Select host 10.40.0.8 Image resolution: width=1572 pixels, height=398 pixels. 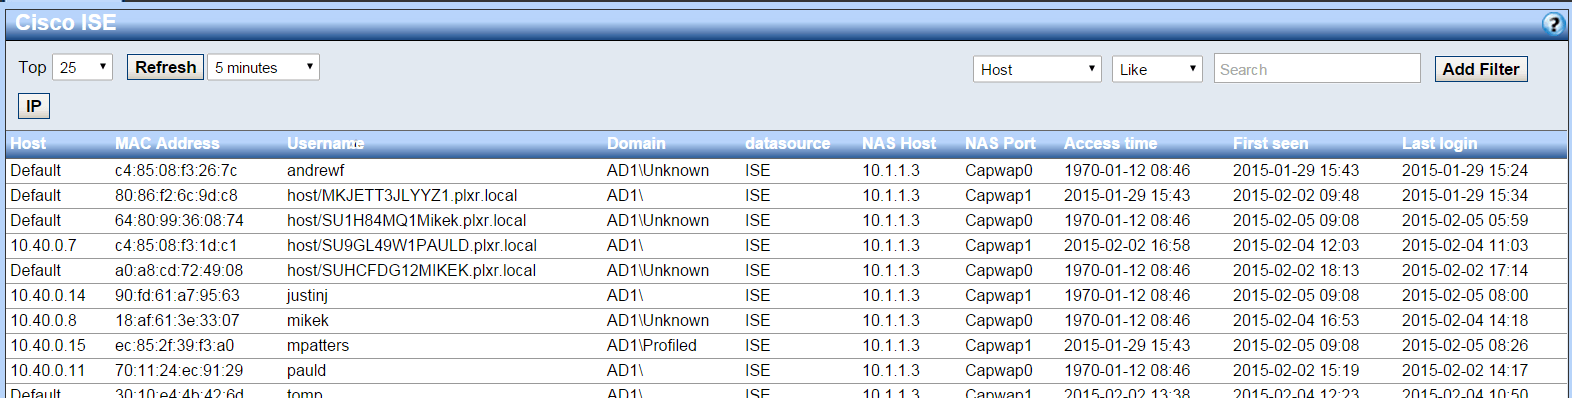click(x=43, y=320)
